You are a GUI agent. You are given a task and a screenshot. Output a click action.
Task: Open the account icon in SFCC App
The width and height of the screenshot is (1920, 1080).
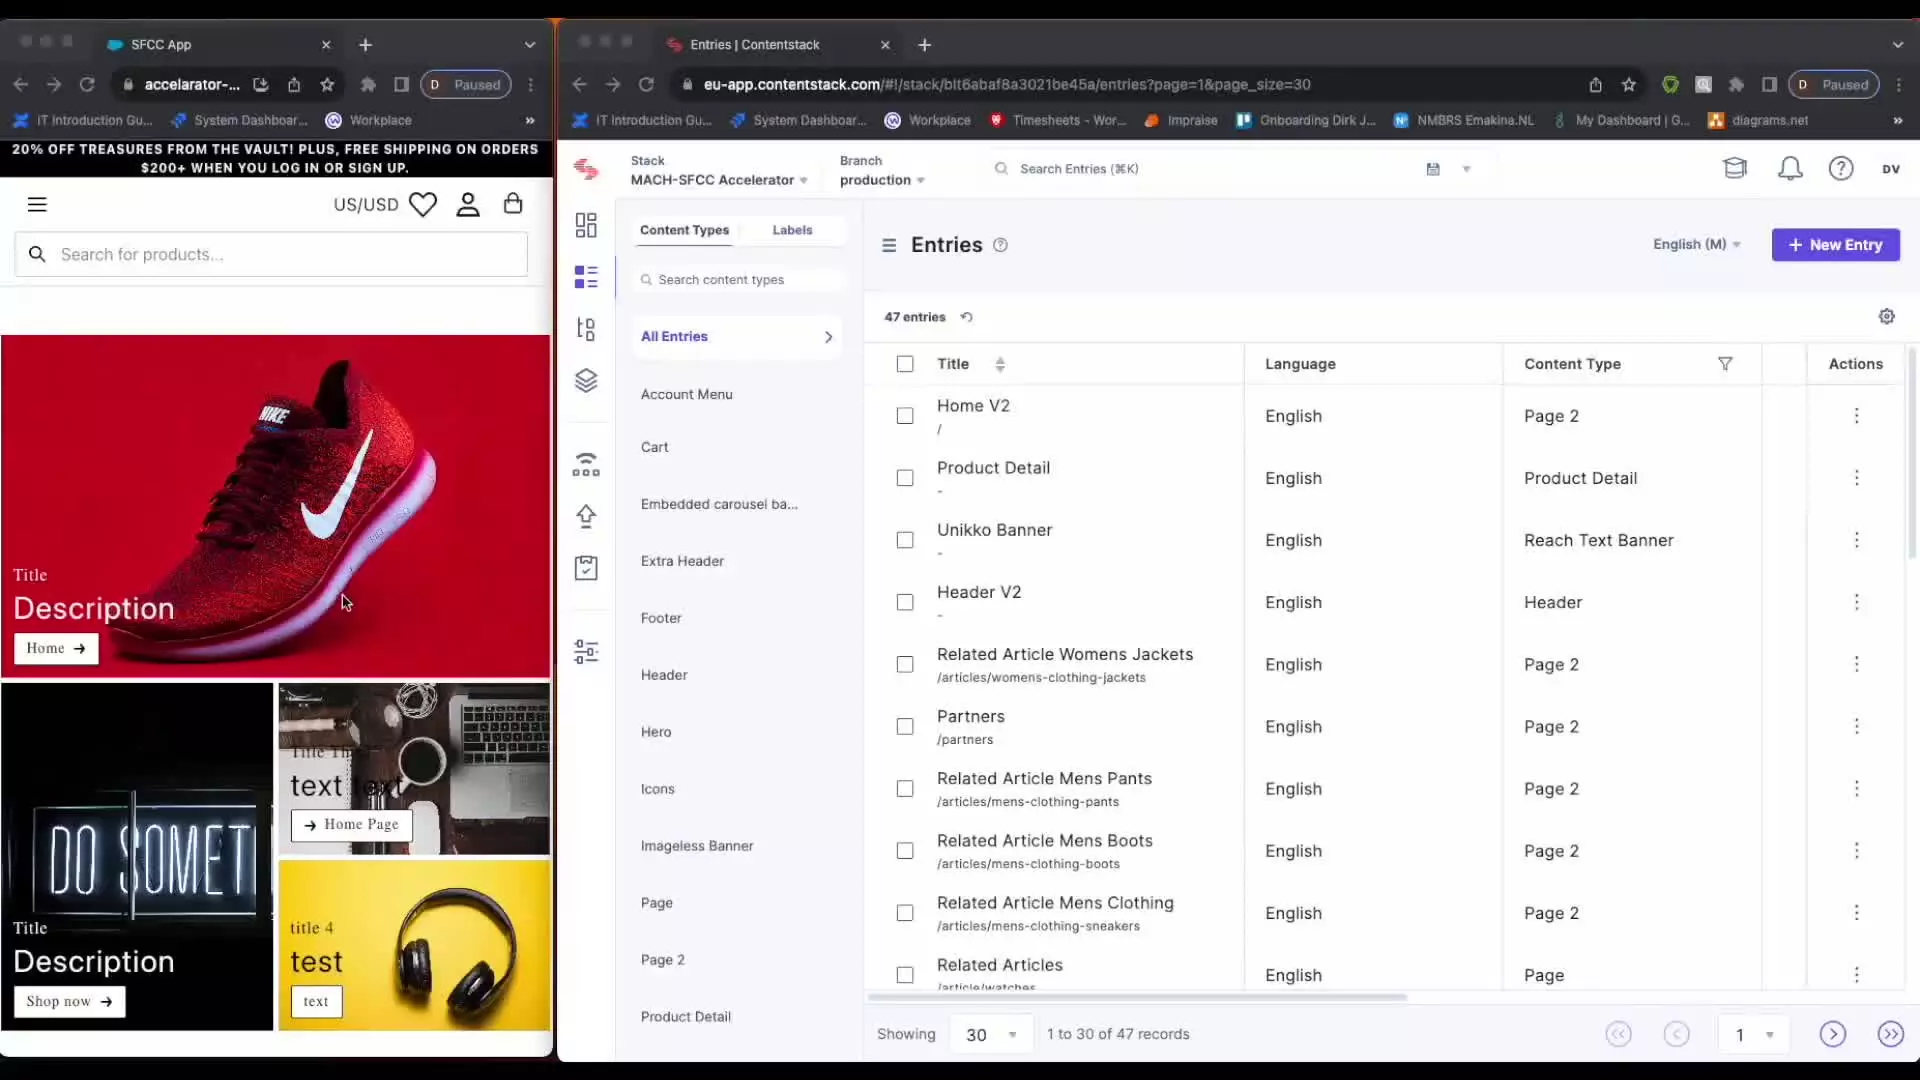[x=468, y=204]
